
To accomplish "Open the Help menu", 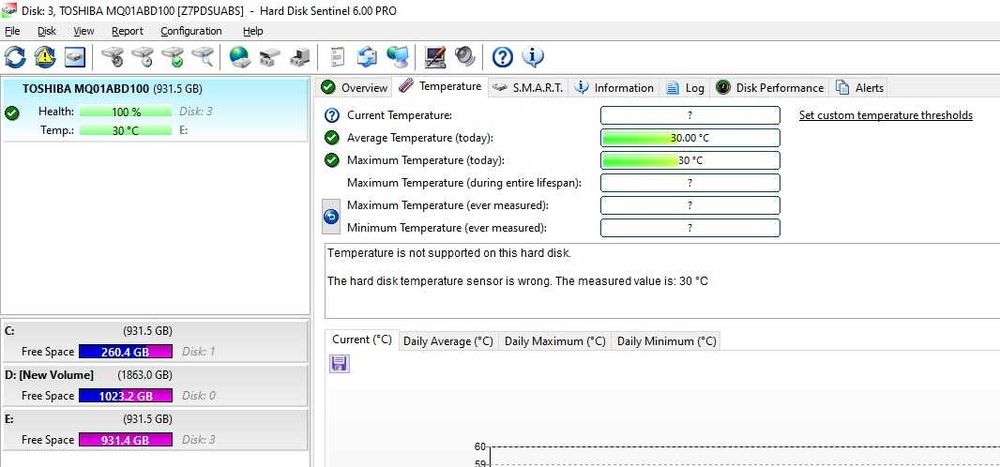I will coord(253,31).
